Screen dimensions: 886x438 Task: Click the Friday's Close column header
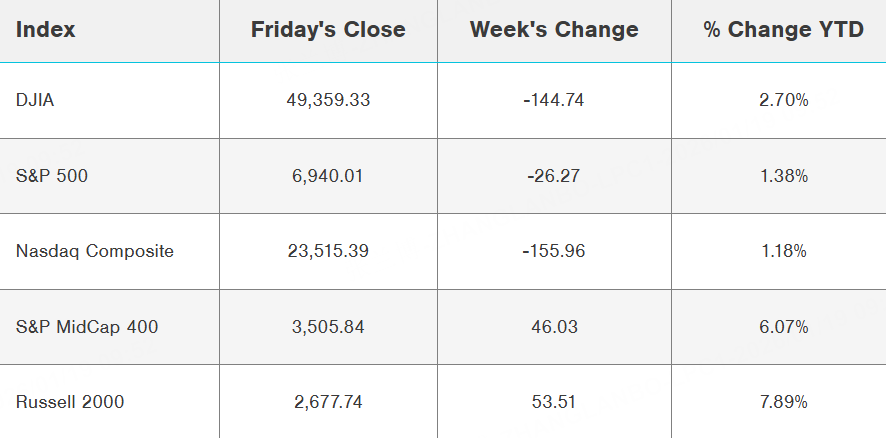[328, 30]
